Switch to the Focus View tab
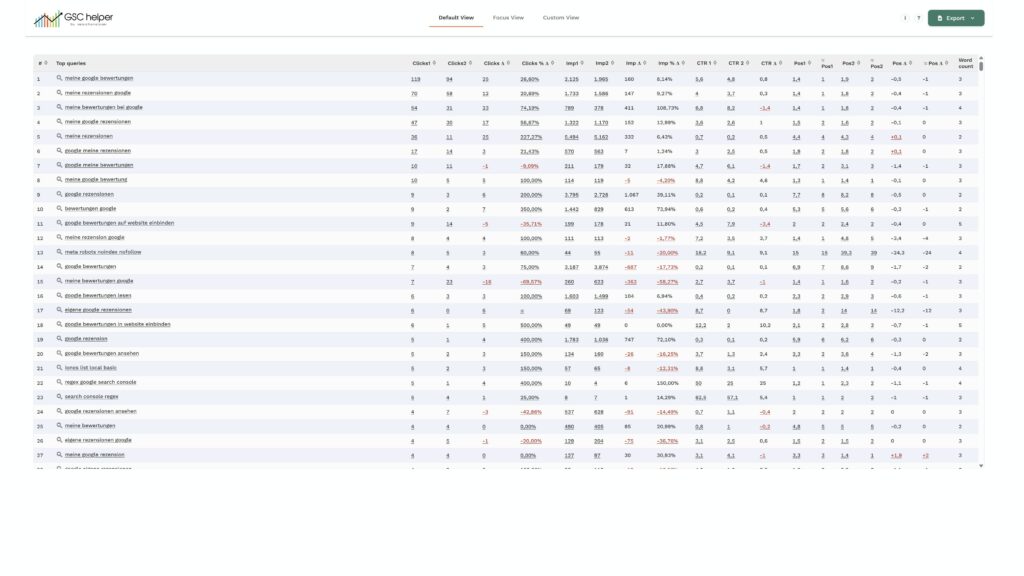 pyautogui.click(x=508, y=18)
